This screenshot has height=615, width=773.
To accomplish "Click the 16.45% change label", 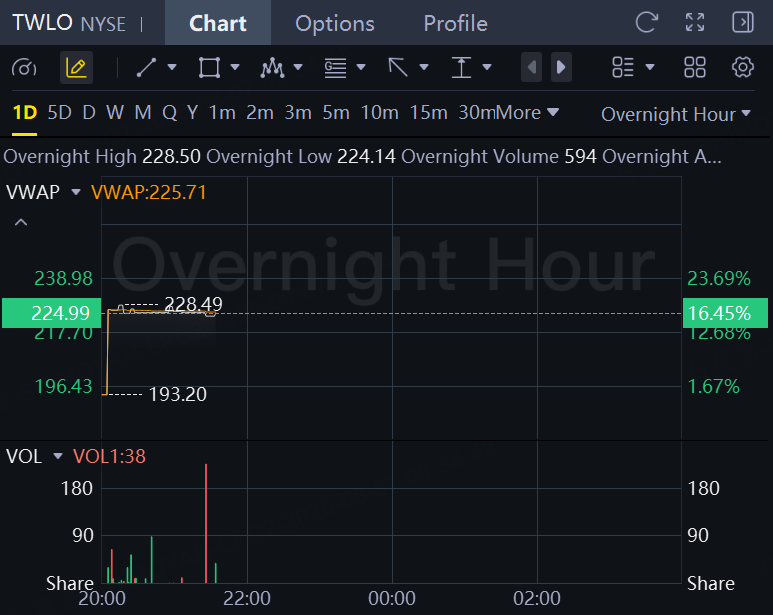I will click(x=725, y=313).
